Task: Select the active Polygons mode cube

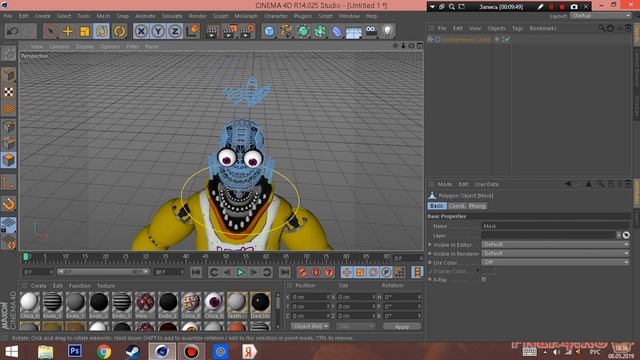Action: (x=9, y=160)
